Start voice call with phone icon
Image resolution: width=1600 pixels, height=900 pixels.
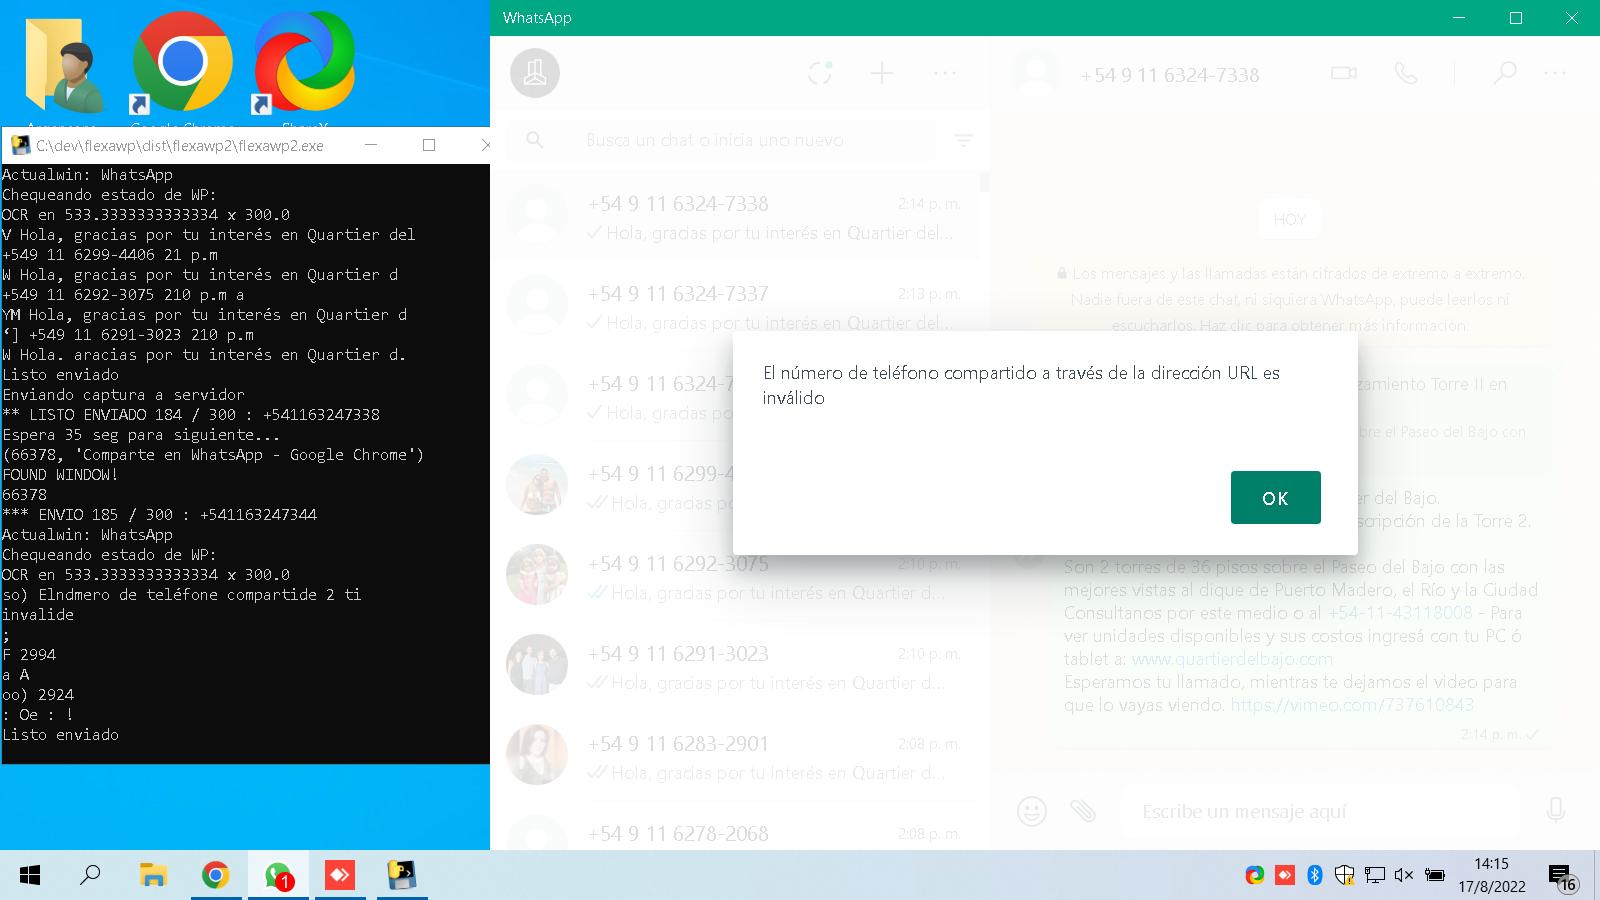[x=1406, y=73]
